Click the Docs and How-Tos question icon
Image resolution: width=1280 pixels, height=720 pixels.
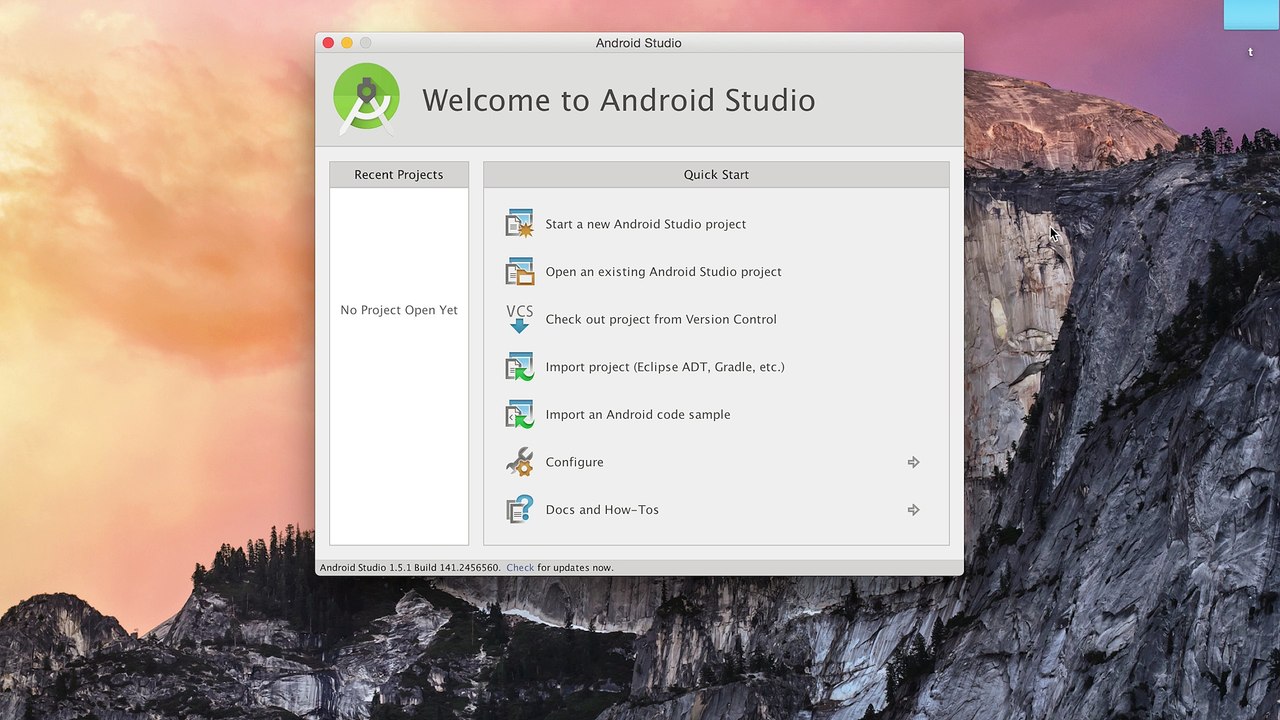[519, 510]
